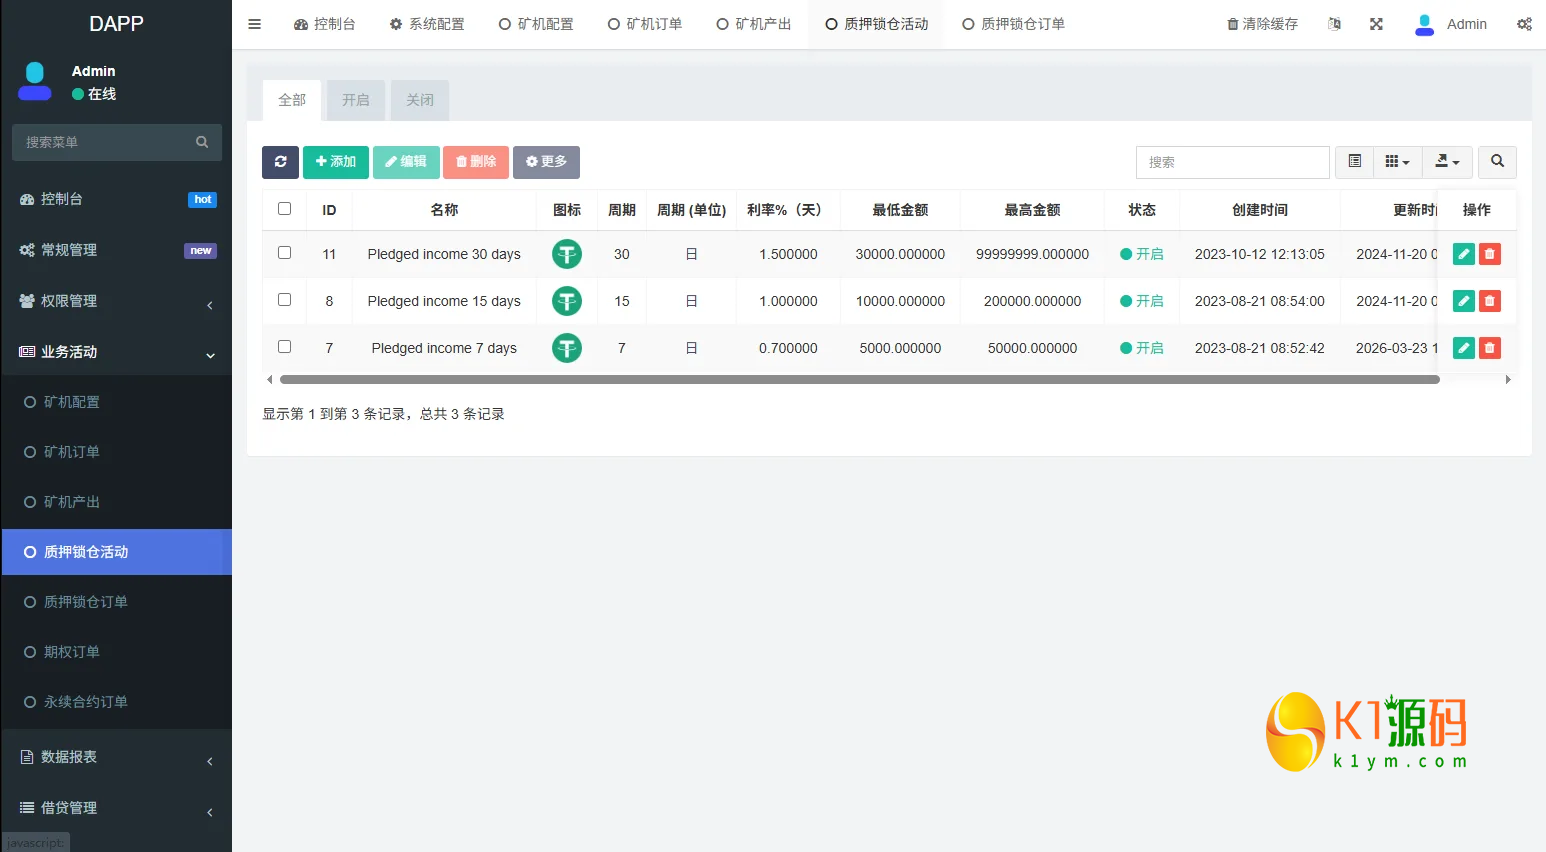
Task: Open the 更多 more actions button
Action: pos(546,162)
